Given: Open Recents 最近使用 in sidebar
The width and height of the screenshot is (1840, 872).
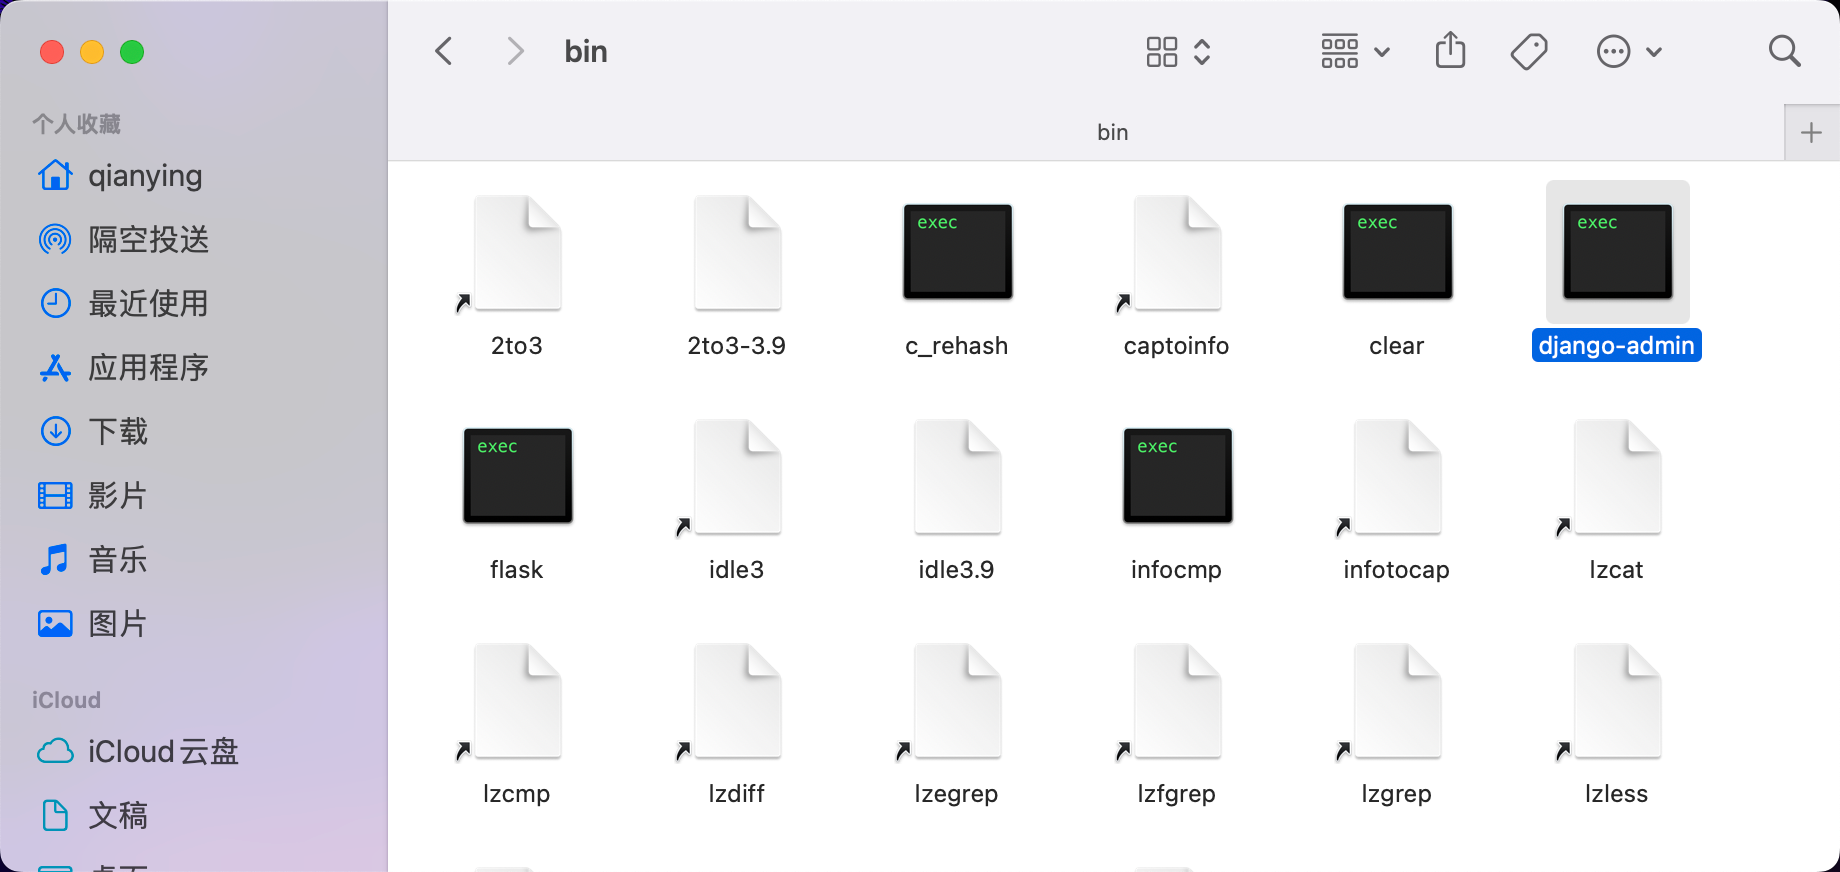Looking at the screenshot, I should click(124, 304).
